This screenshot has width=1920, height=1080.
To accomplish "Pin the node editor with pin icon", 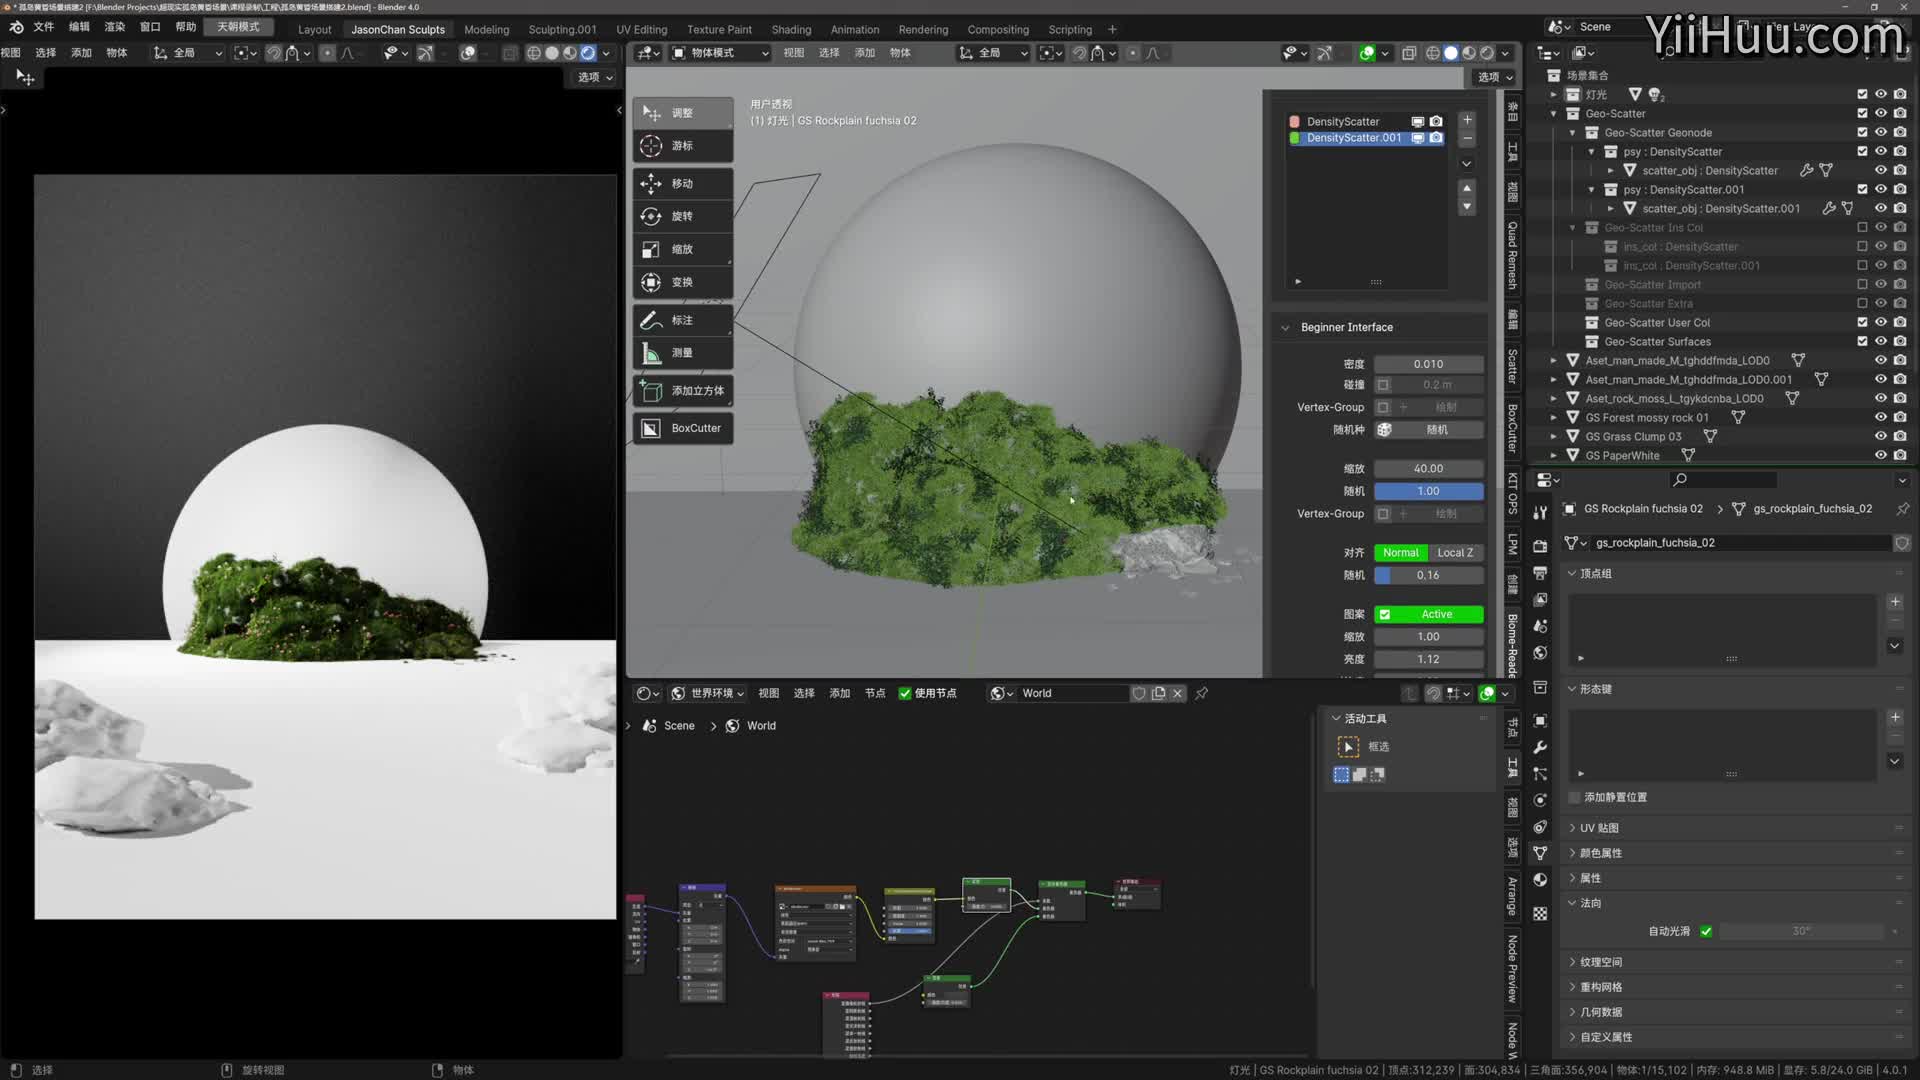I will tap(1201, 693).
